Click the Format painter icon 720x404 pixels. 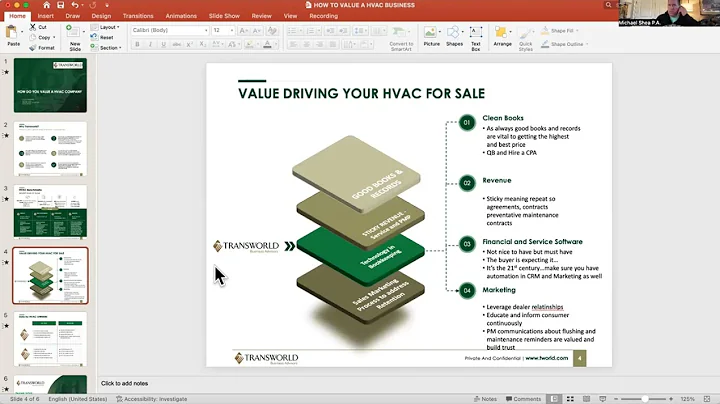33,47
